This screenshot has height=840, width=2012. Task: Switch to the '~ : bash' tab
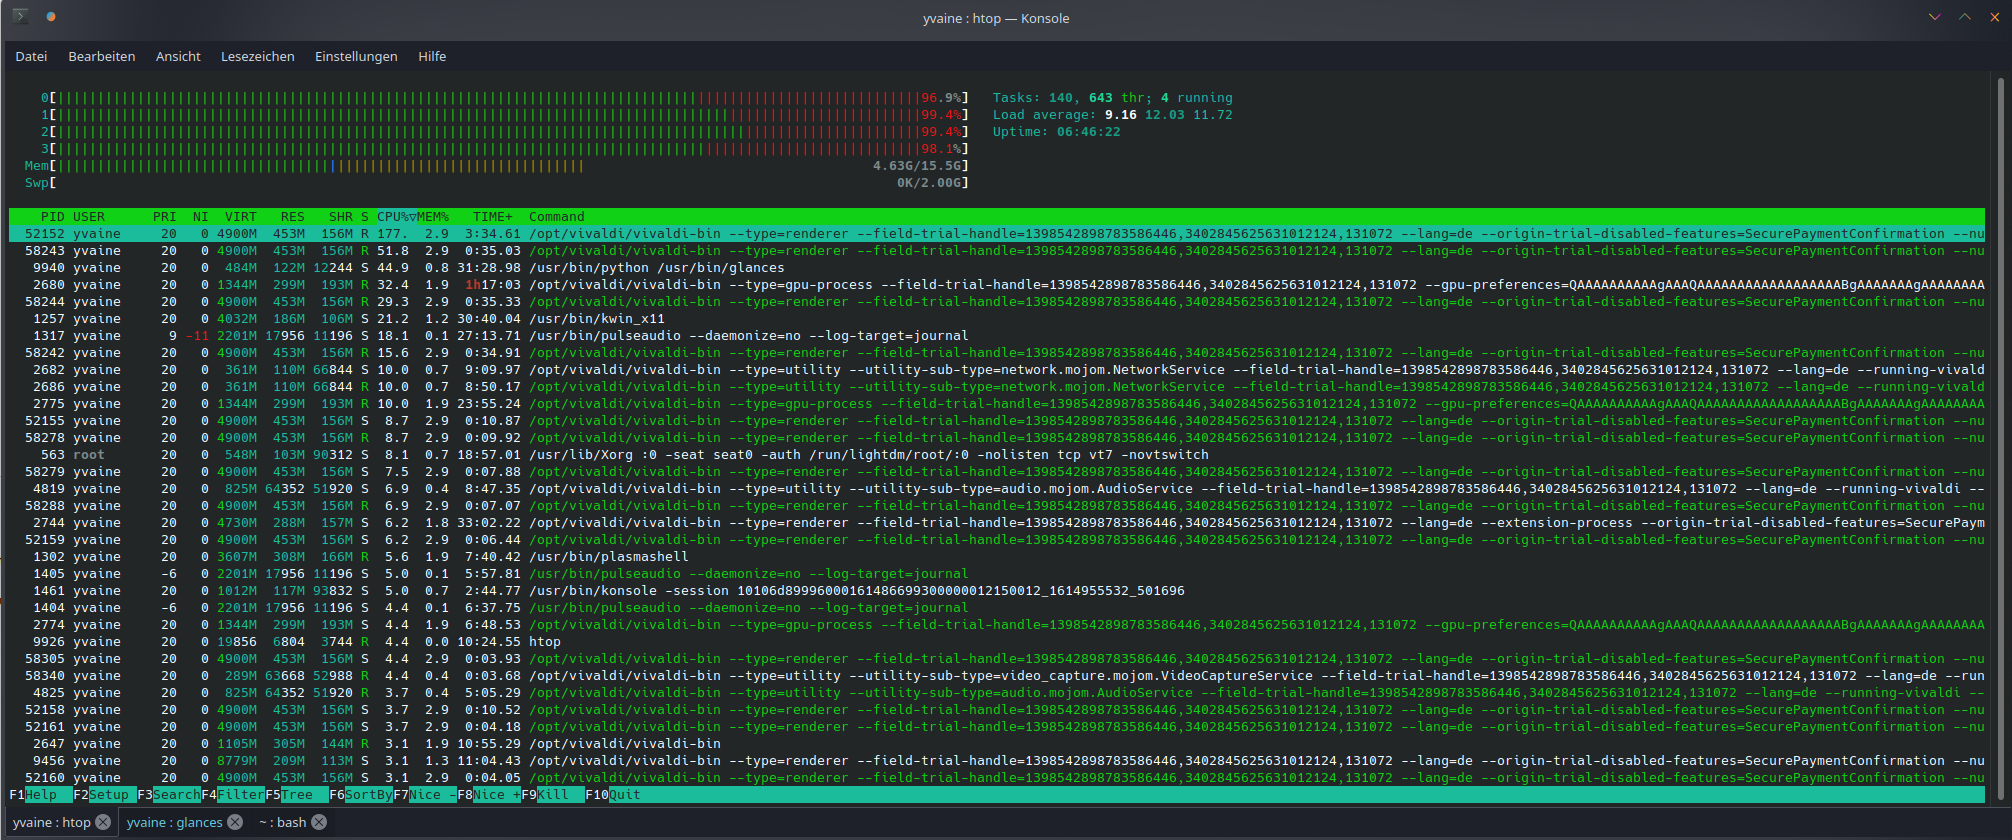pyautogui.click(x=282, y=822)
